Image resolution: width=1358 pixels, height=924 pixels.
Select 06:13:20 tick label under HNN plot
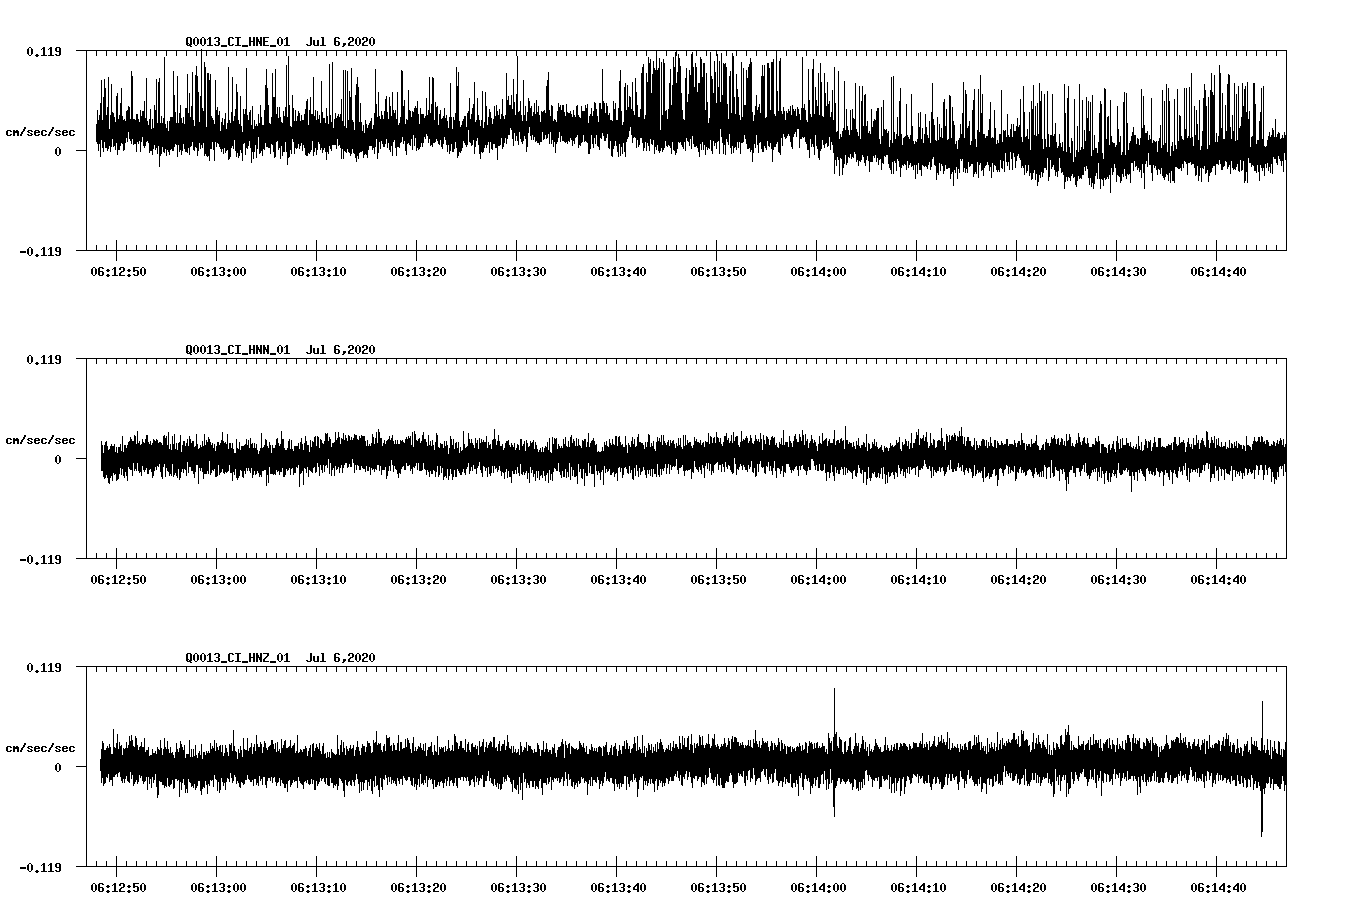tap(419, 579)
